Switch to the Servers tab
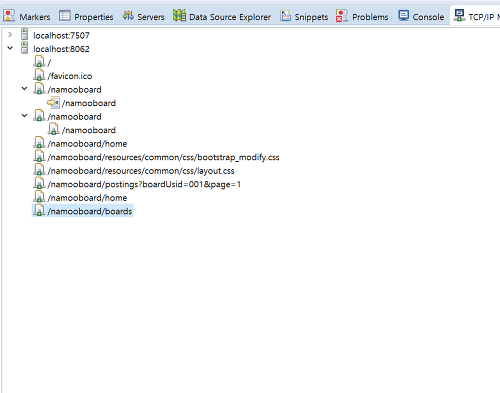The width and height of the screenshot is (500, 393). [x=144, y=16]
